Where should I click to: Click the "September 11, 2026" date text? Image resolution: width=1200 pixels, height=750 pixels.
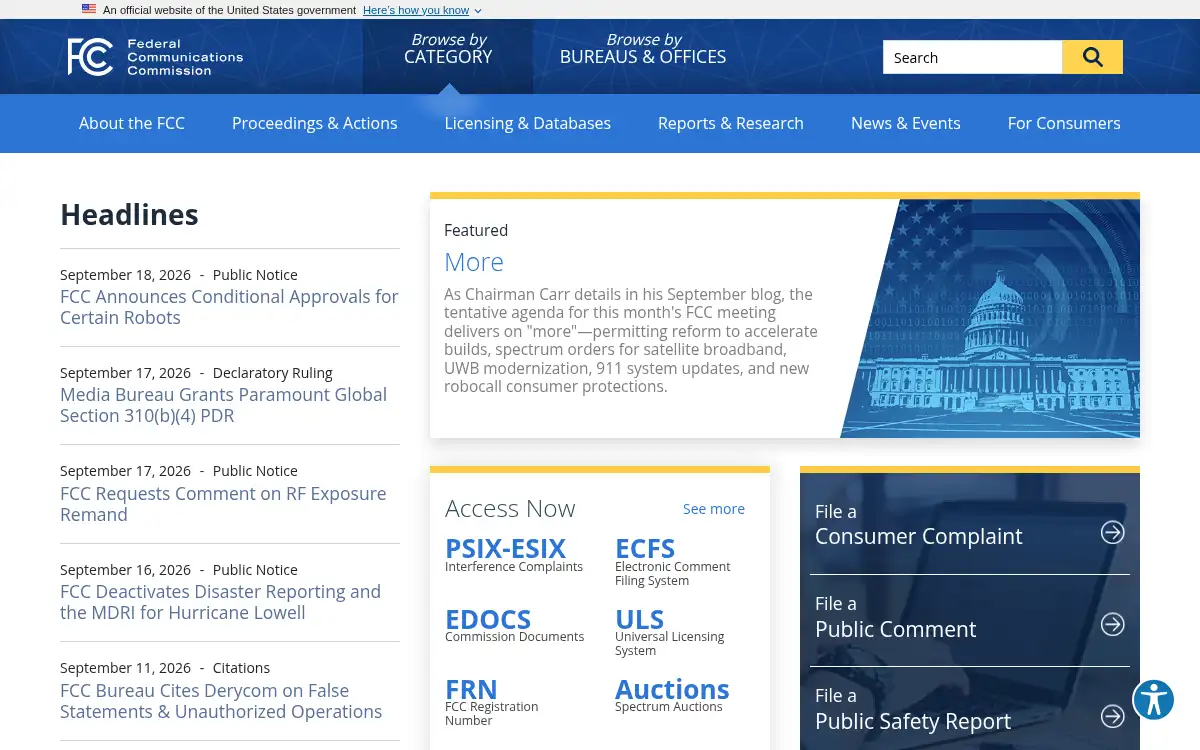(x=125, y=668)
